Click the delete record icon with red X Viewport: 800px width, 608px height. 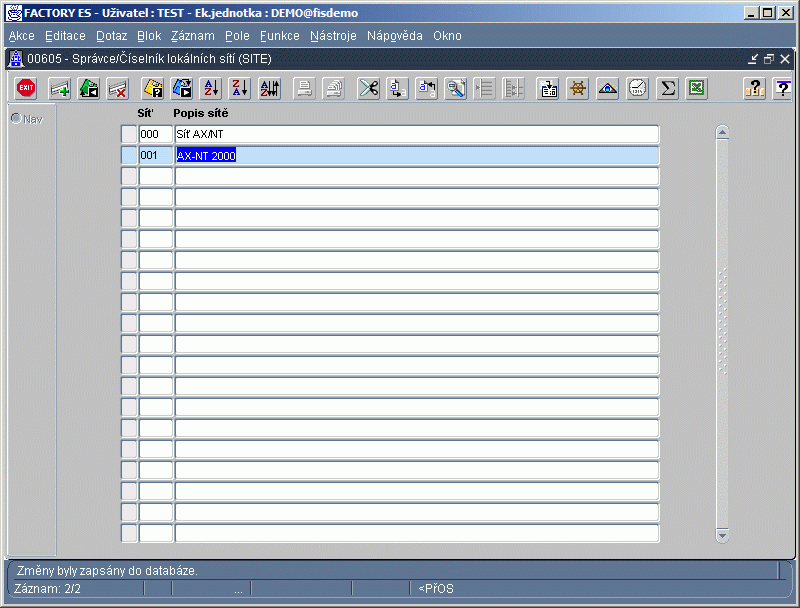(118, 89)
